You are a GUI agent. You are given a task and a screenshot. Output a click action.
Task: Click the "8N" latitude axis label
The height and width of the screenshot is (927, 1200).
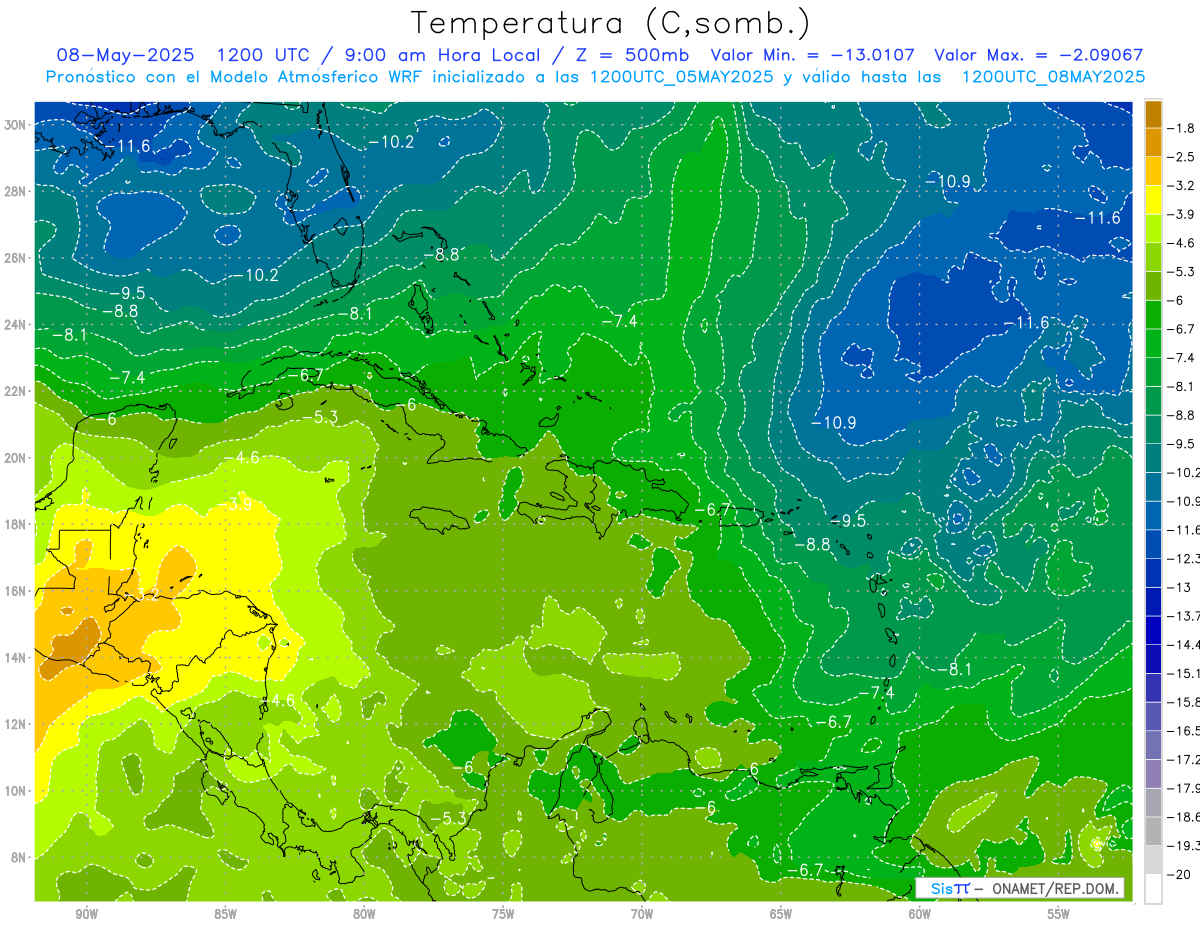tap(19, 857)
